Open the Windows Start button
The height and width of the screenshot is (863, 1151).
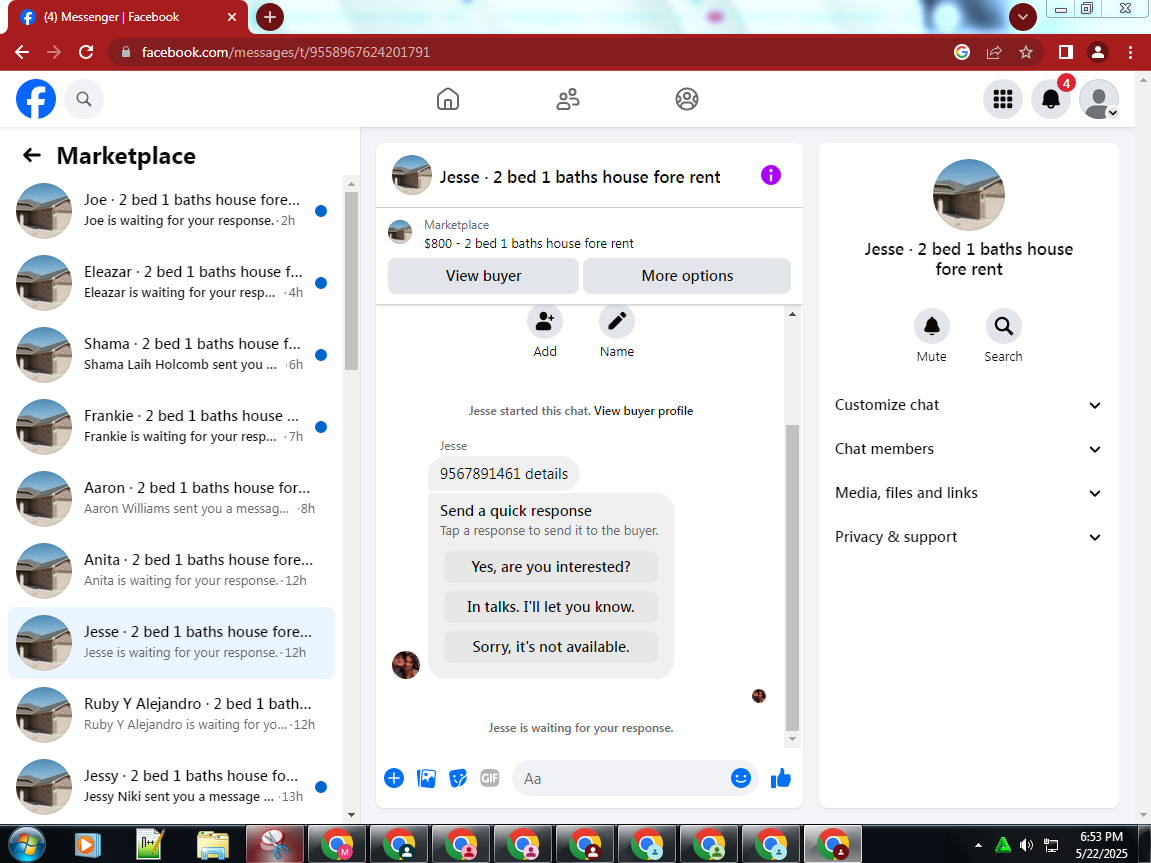coord(26,845)
